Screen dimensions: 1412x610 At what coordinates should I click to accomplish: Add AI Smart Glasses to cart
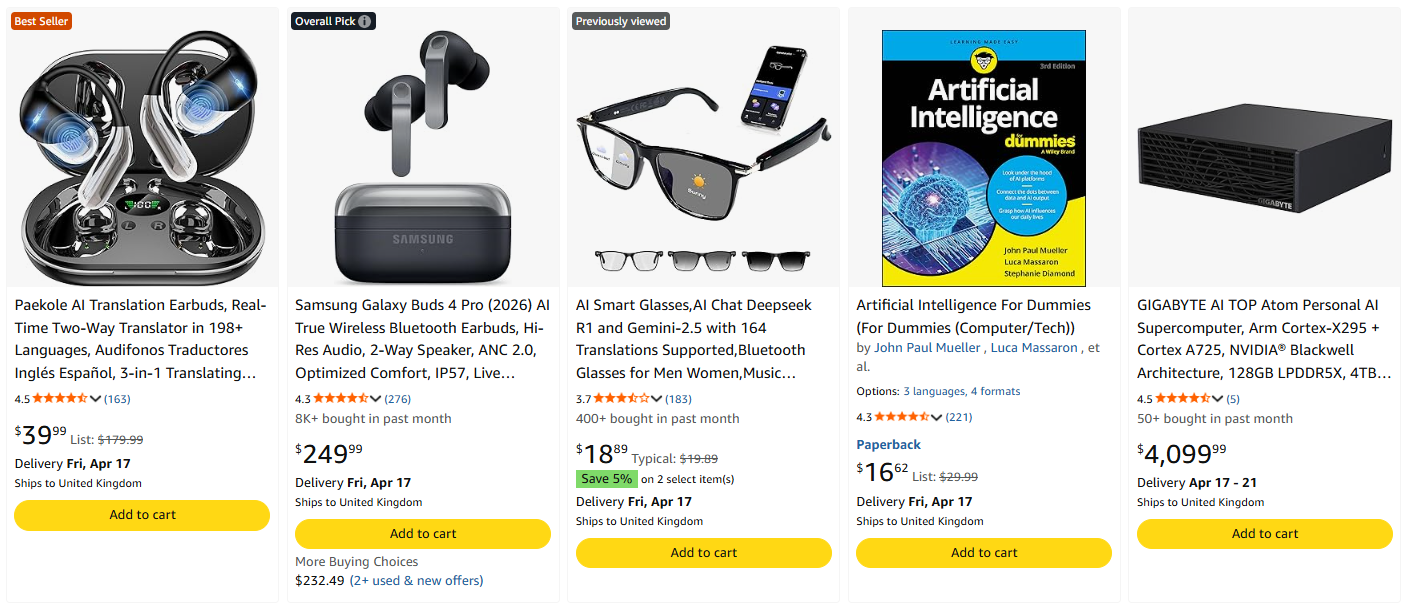coord(704,553)
